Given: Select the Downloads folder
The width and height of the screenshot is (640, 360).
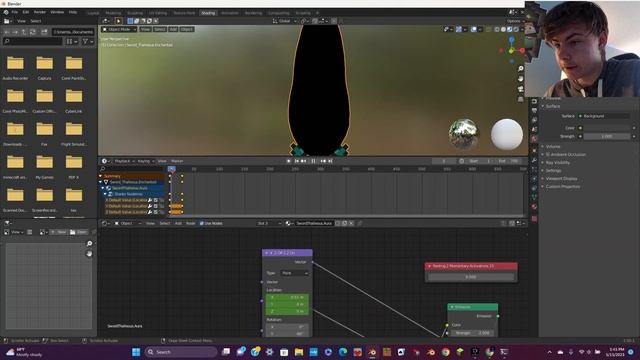Looking at the screenshot, I should 16,133.
